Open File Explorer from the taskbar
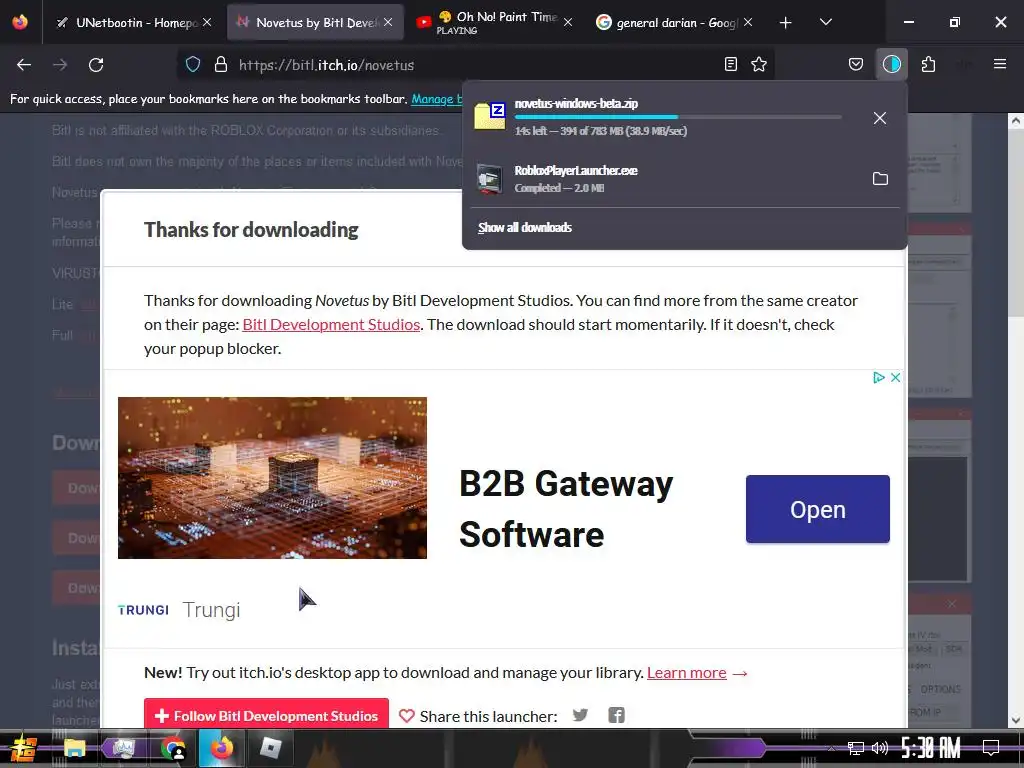This screenshot has width=1024, height=768. [74, 748]
